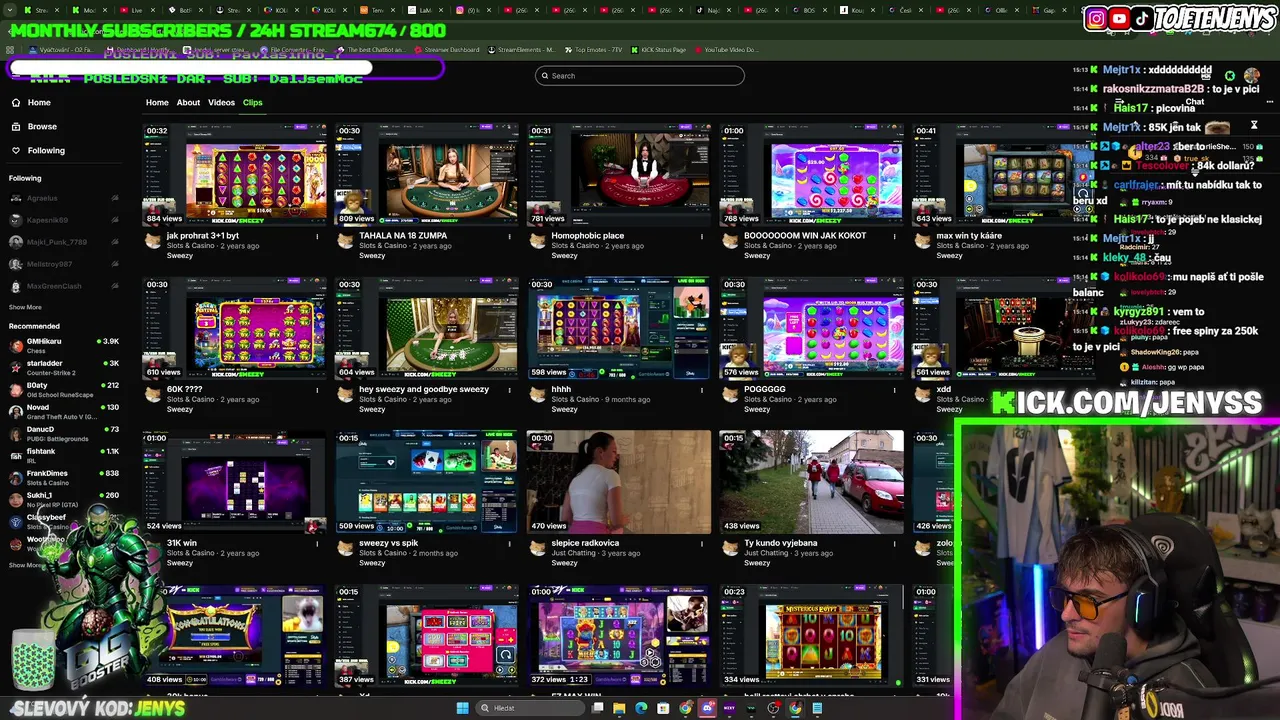Switch to the channel Home tab

[x=157, y=102]
